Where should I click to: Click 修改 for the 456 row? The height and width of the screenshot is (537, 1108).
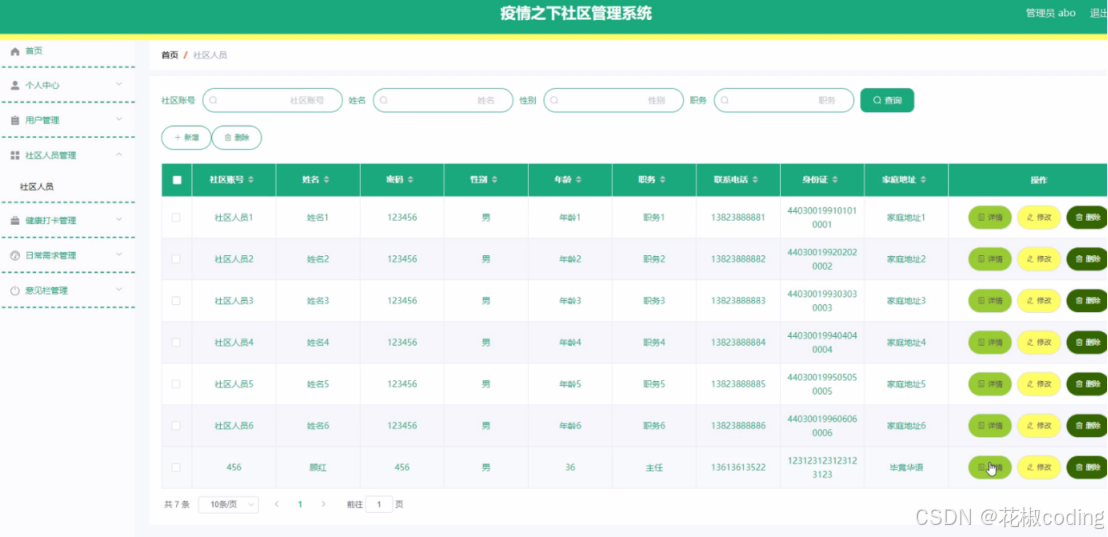(1039, 468)
